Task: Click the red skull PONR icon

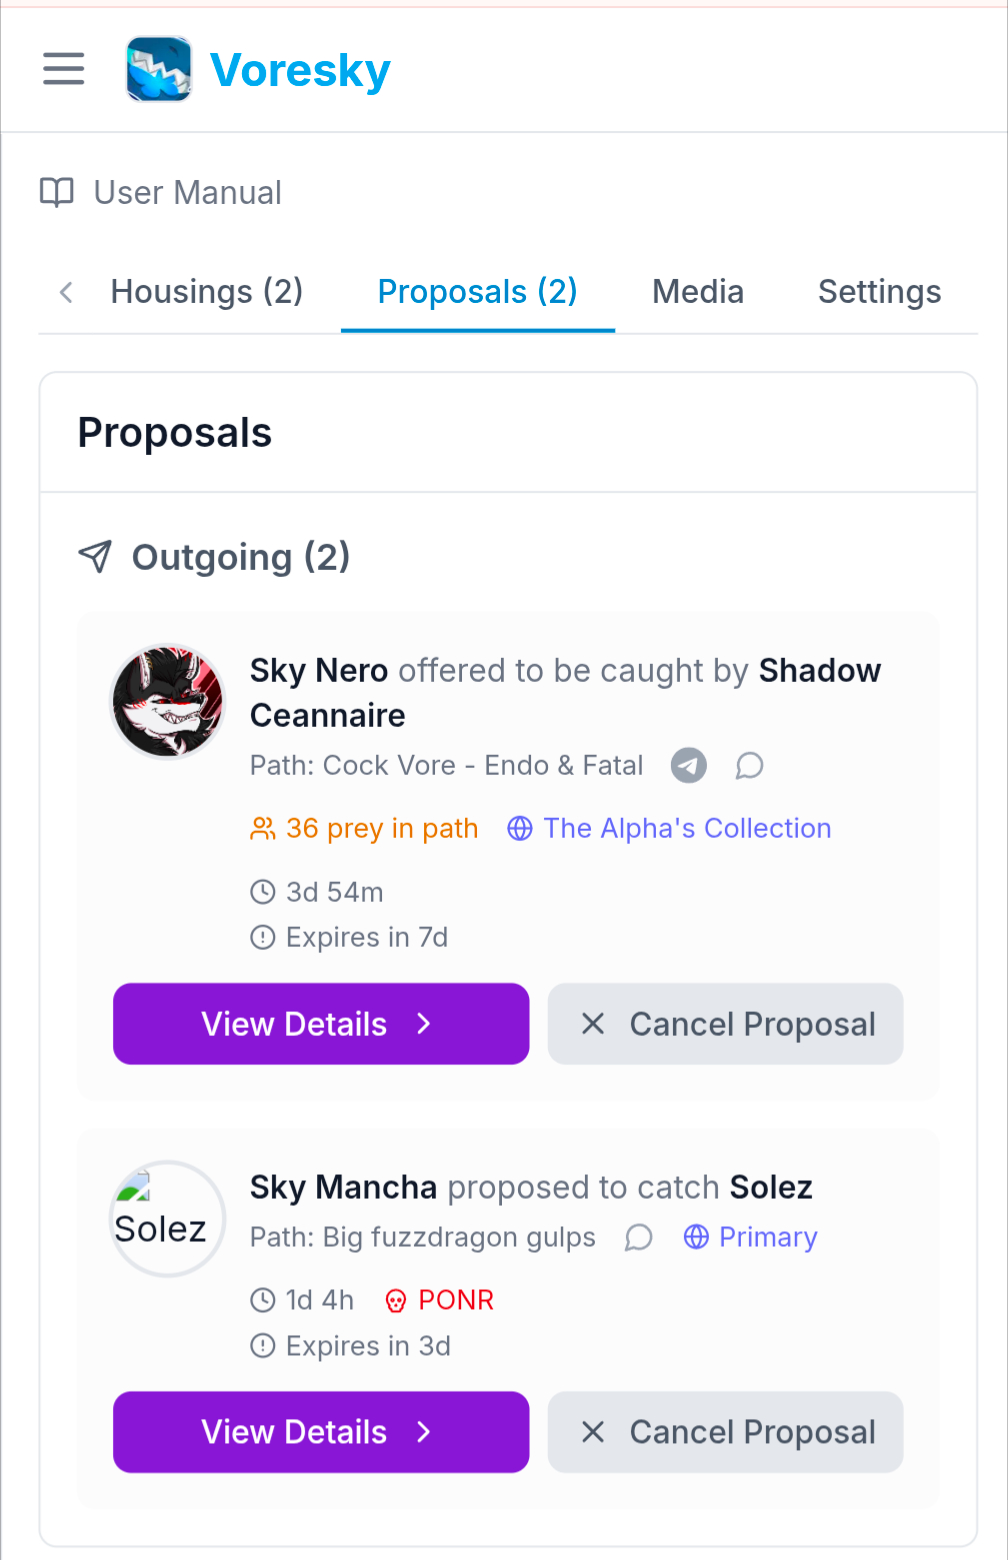Action: coord(396,1300)
